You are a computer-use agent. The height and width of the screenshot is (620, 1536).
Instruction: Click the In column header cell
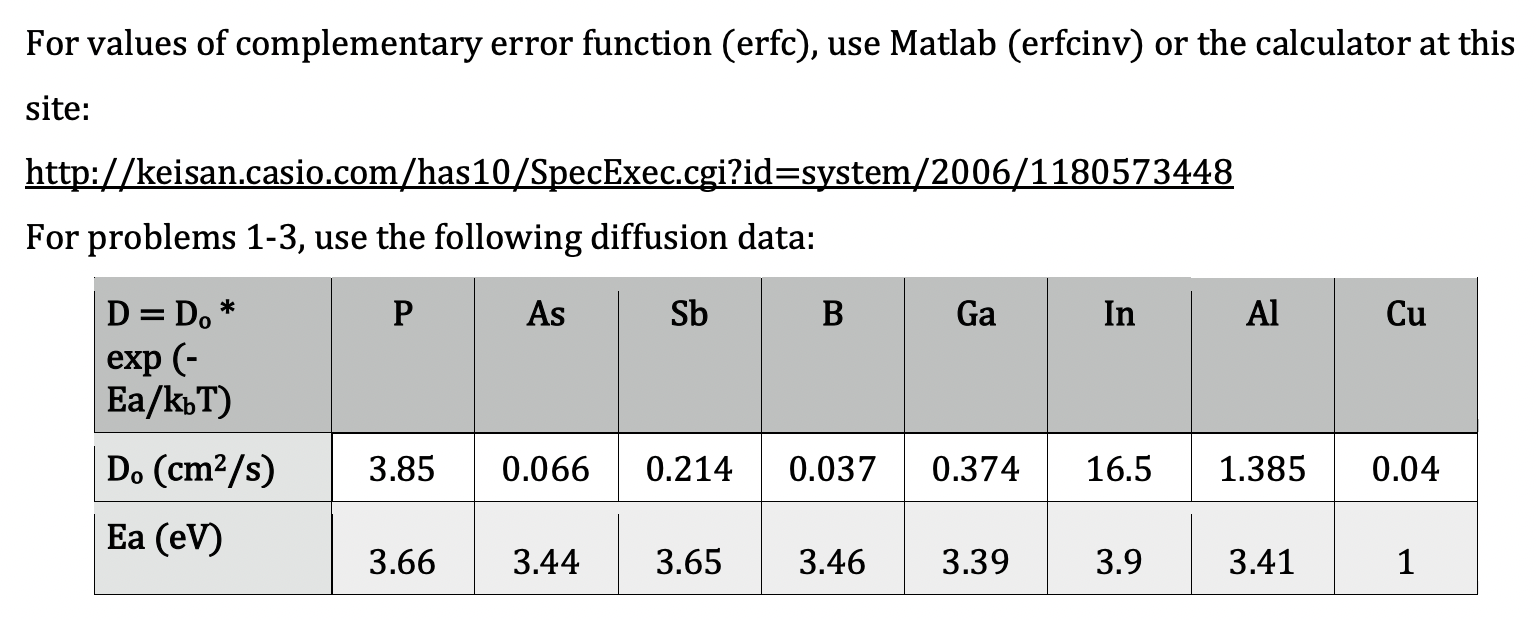click(1119, 315)
